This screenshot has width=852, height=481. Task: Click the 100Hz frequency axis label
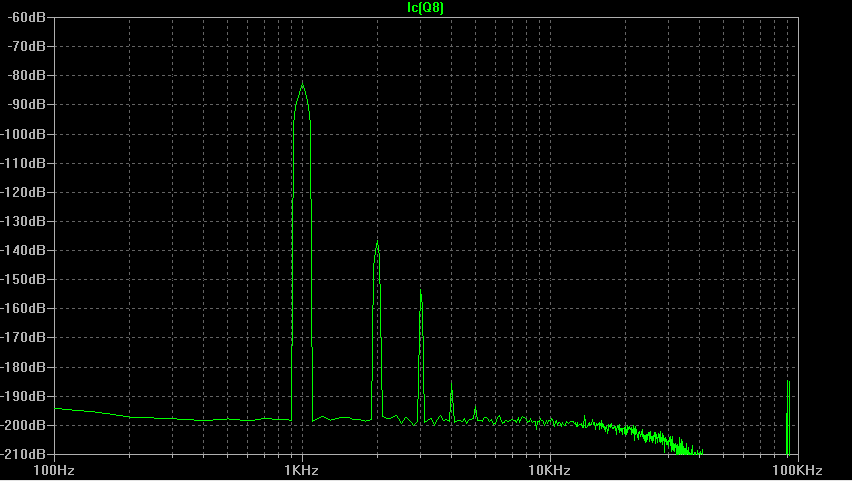point(54,470)
